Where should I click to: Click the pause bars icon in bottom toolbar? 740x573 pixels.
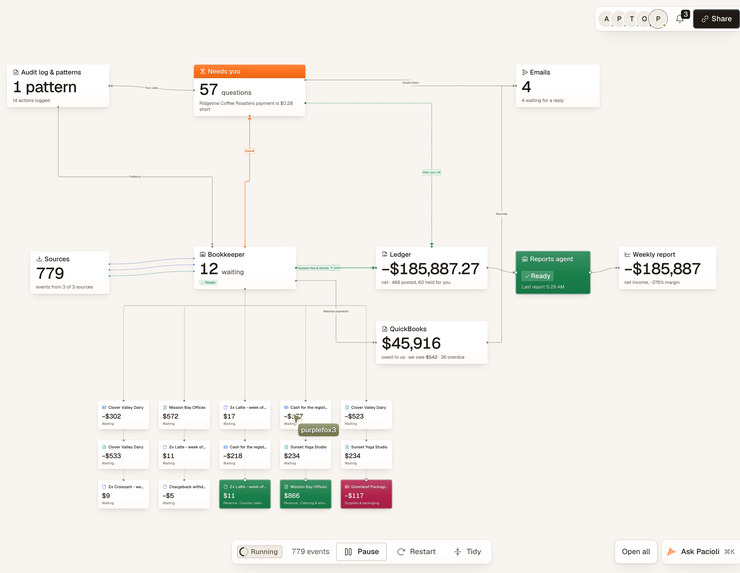348,552
